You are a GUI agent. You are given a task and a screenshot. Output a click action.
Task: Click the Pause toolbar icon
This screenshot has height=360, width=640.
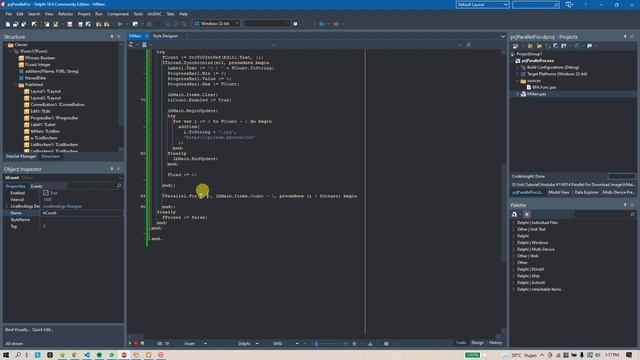point(149,24)
